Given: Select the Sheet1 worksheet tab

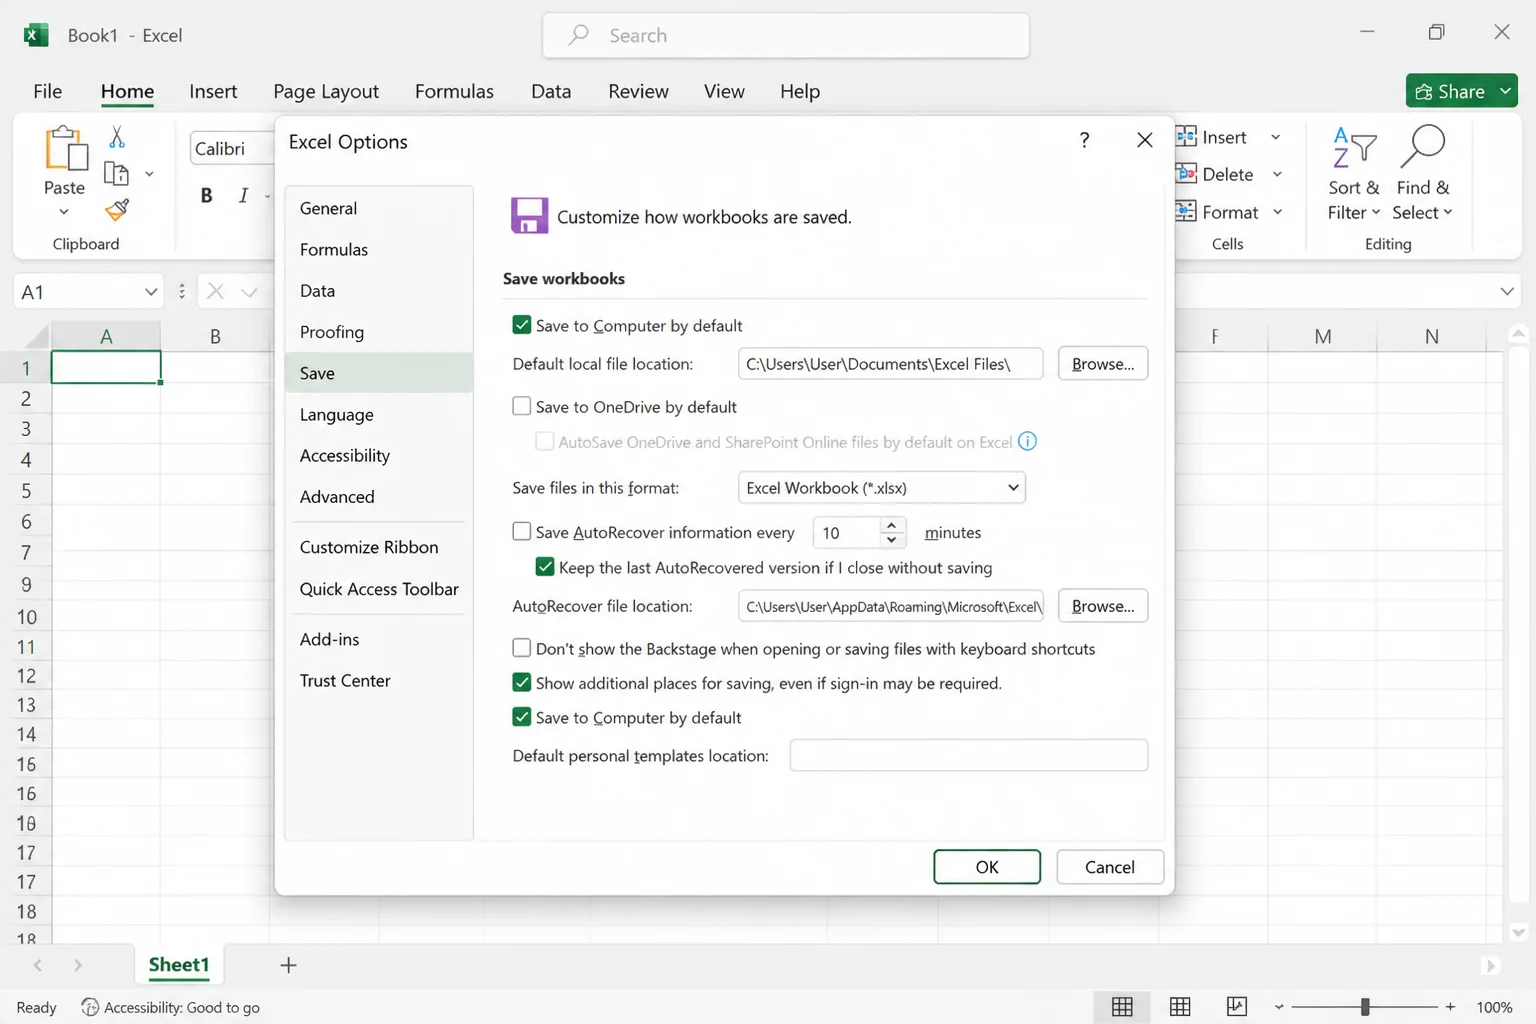Looking at the screenshot, I should [179, 965].
